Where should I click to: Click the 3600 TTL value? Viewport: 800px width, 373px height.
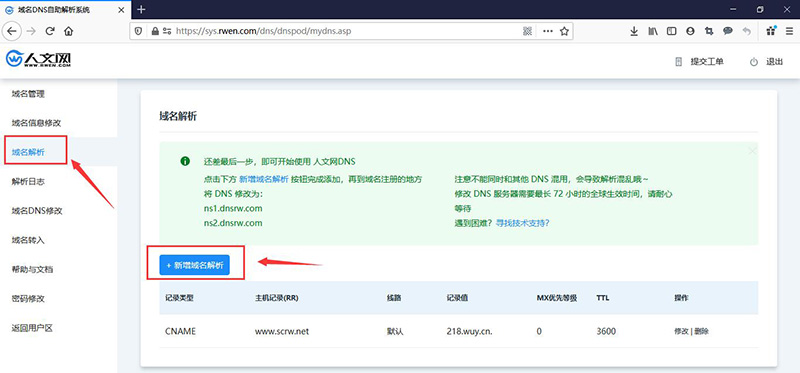[606, 331]
